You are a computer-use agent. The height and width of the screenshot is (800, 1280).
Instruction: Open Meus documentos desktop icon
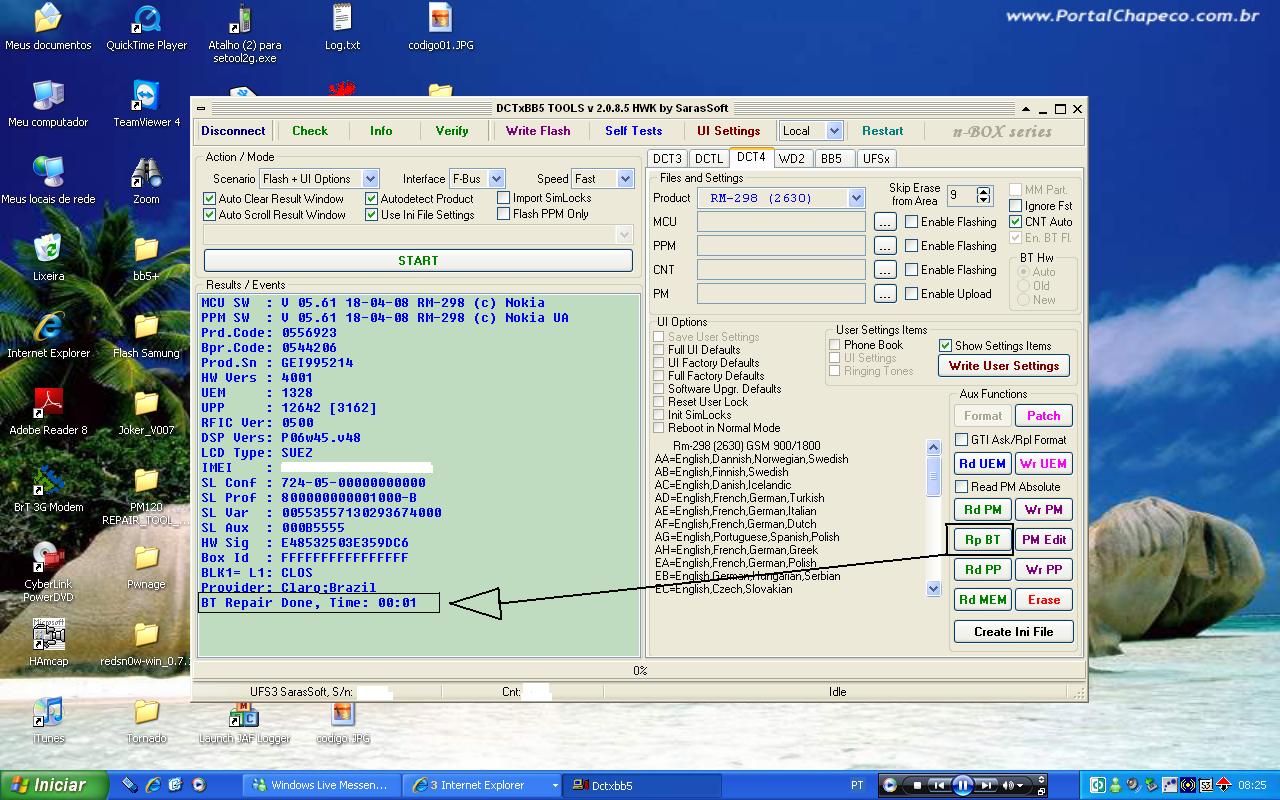point(47,28)
